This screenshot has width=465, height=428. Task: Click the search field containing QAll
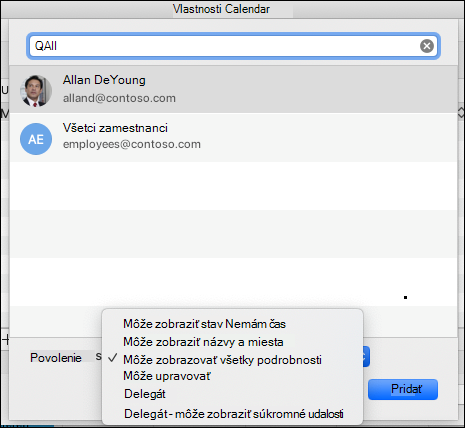[233, 46]
